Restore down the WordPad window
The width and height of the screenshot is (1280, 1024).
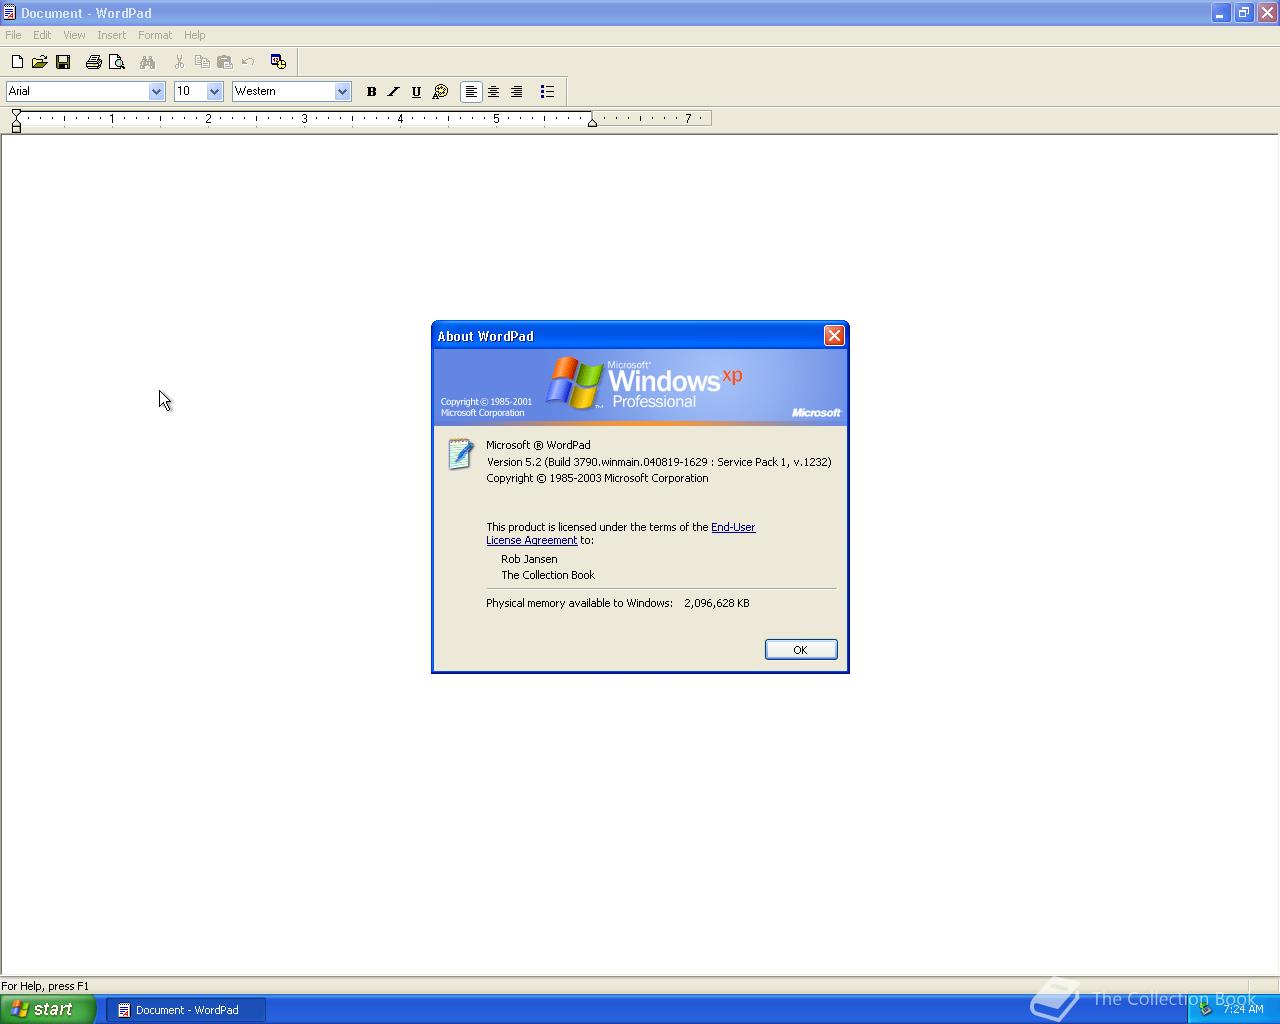click(1244, 13)
